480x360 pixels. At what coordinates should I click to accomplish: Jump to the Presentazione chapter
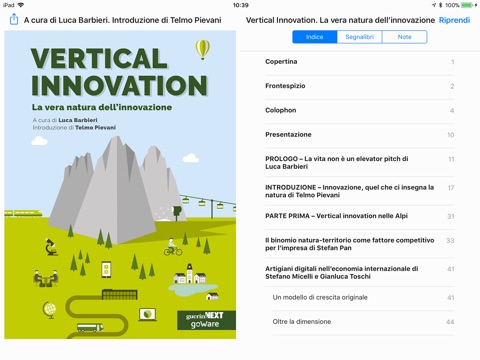pos(360,135)
